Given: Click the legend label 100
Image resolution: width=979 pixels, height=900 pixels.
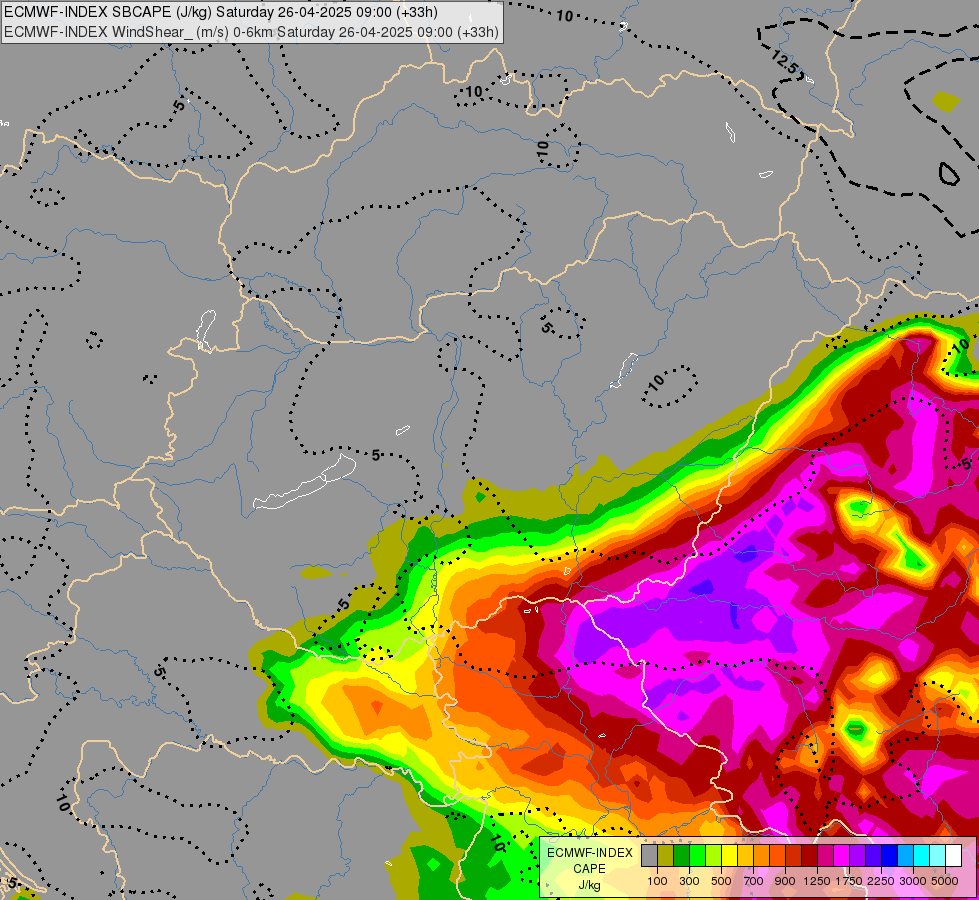Looking at the screenshot, I should tap(657, 881).
